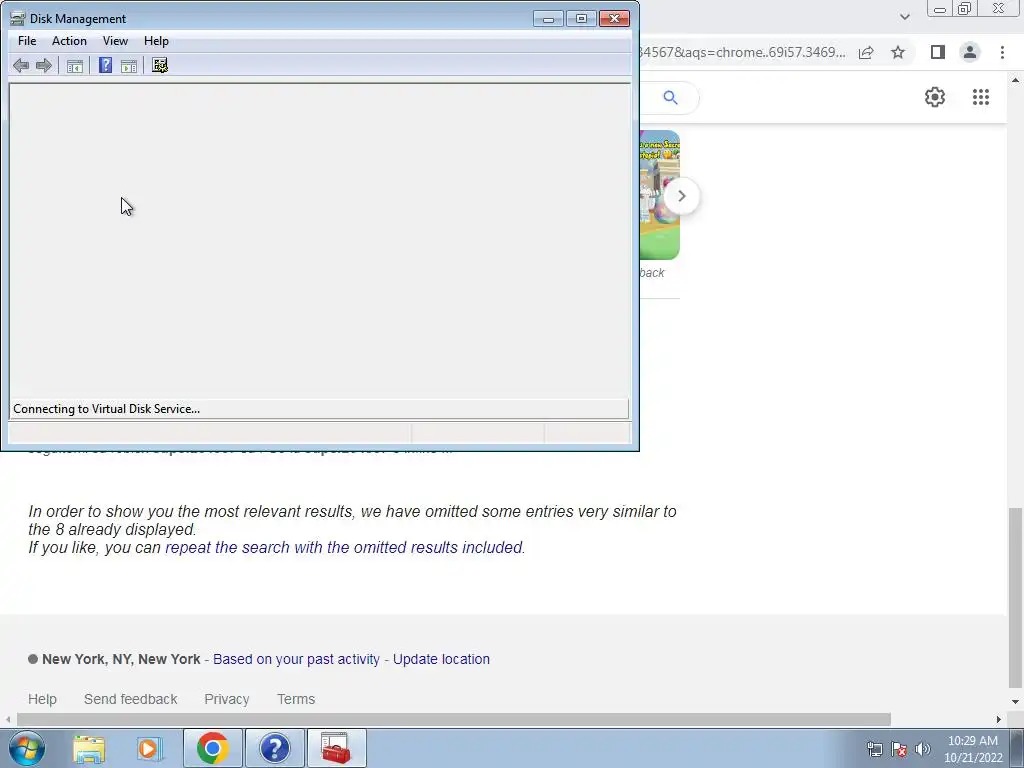Click the scroll up arrow in Chrome
1024x768 pixels.
pyautogui.click(x=1015, y=80)
